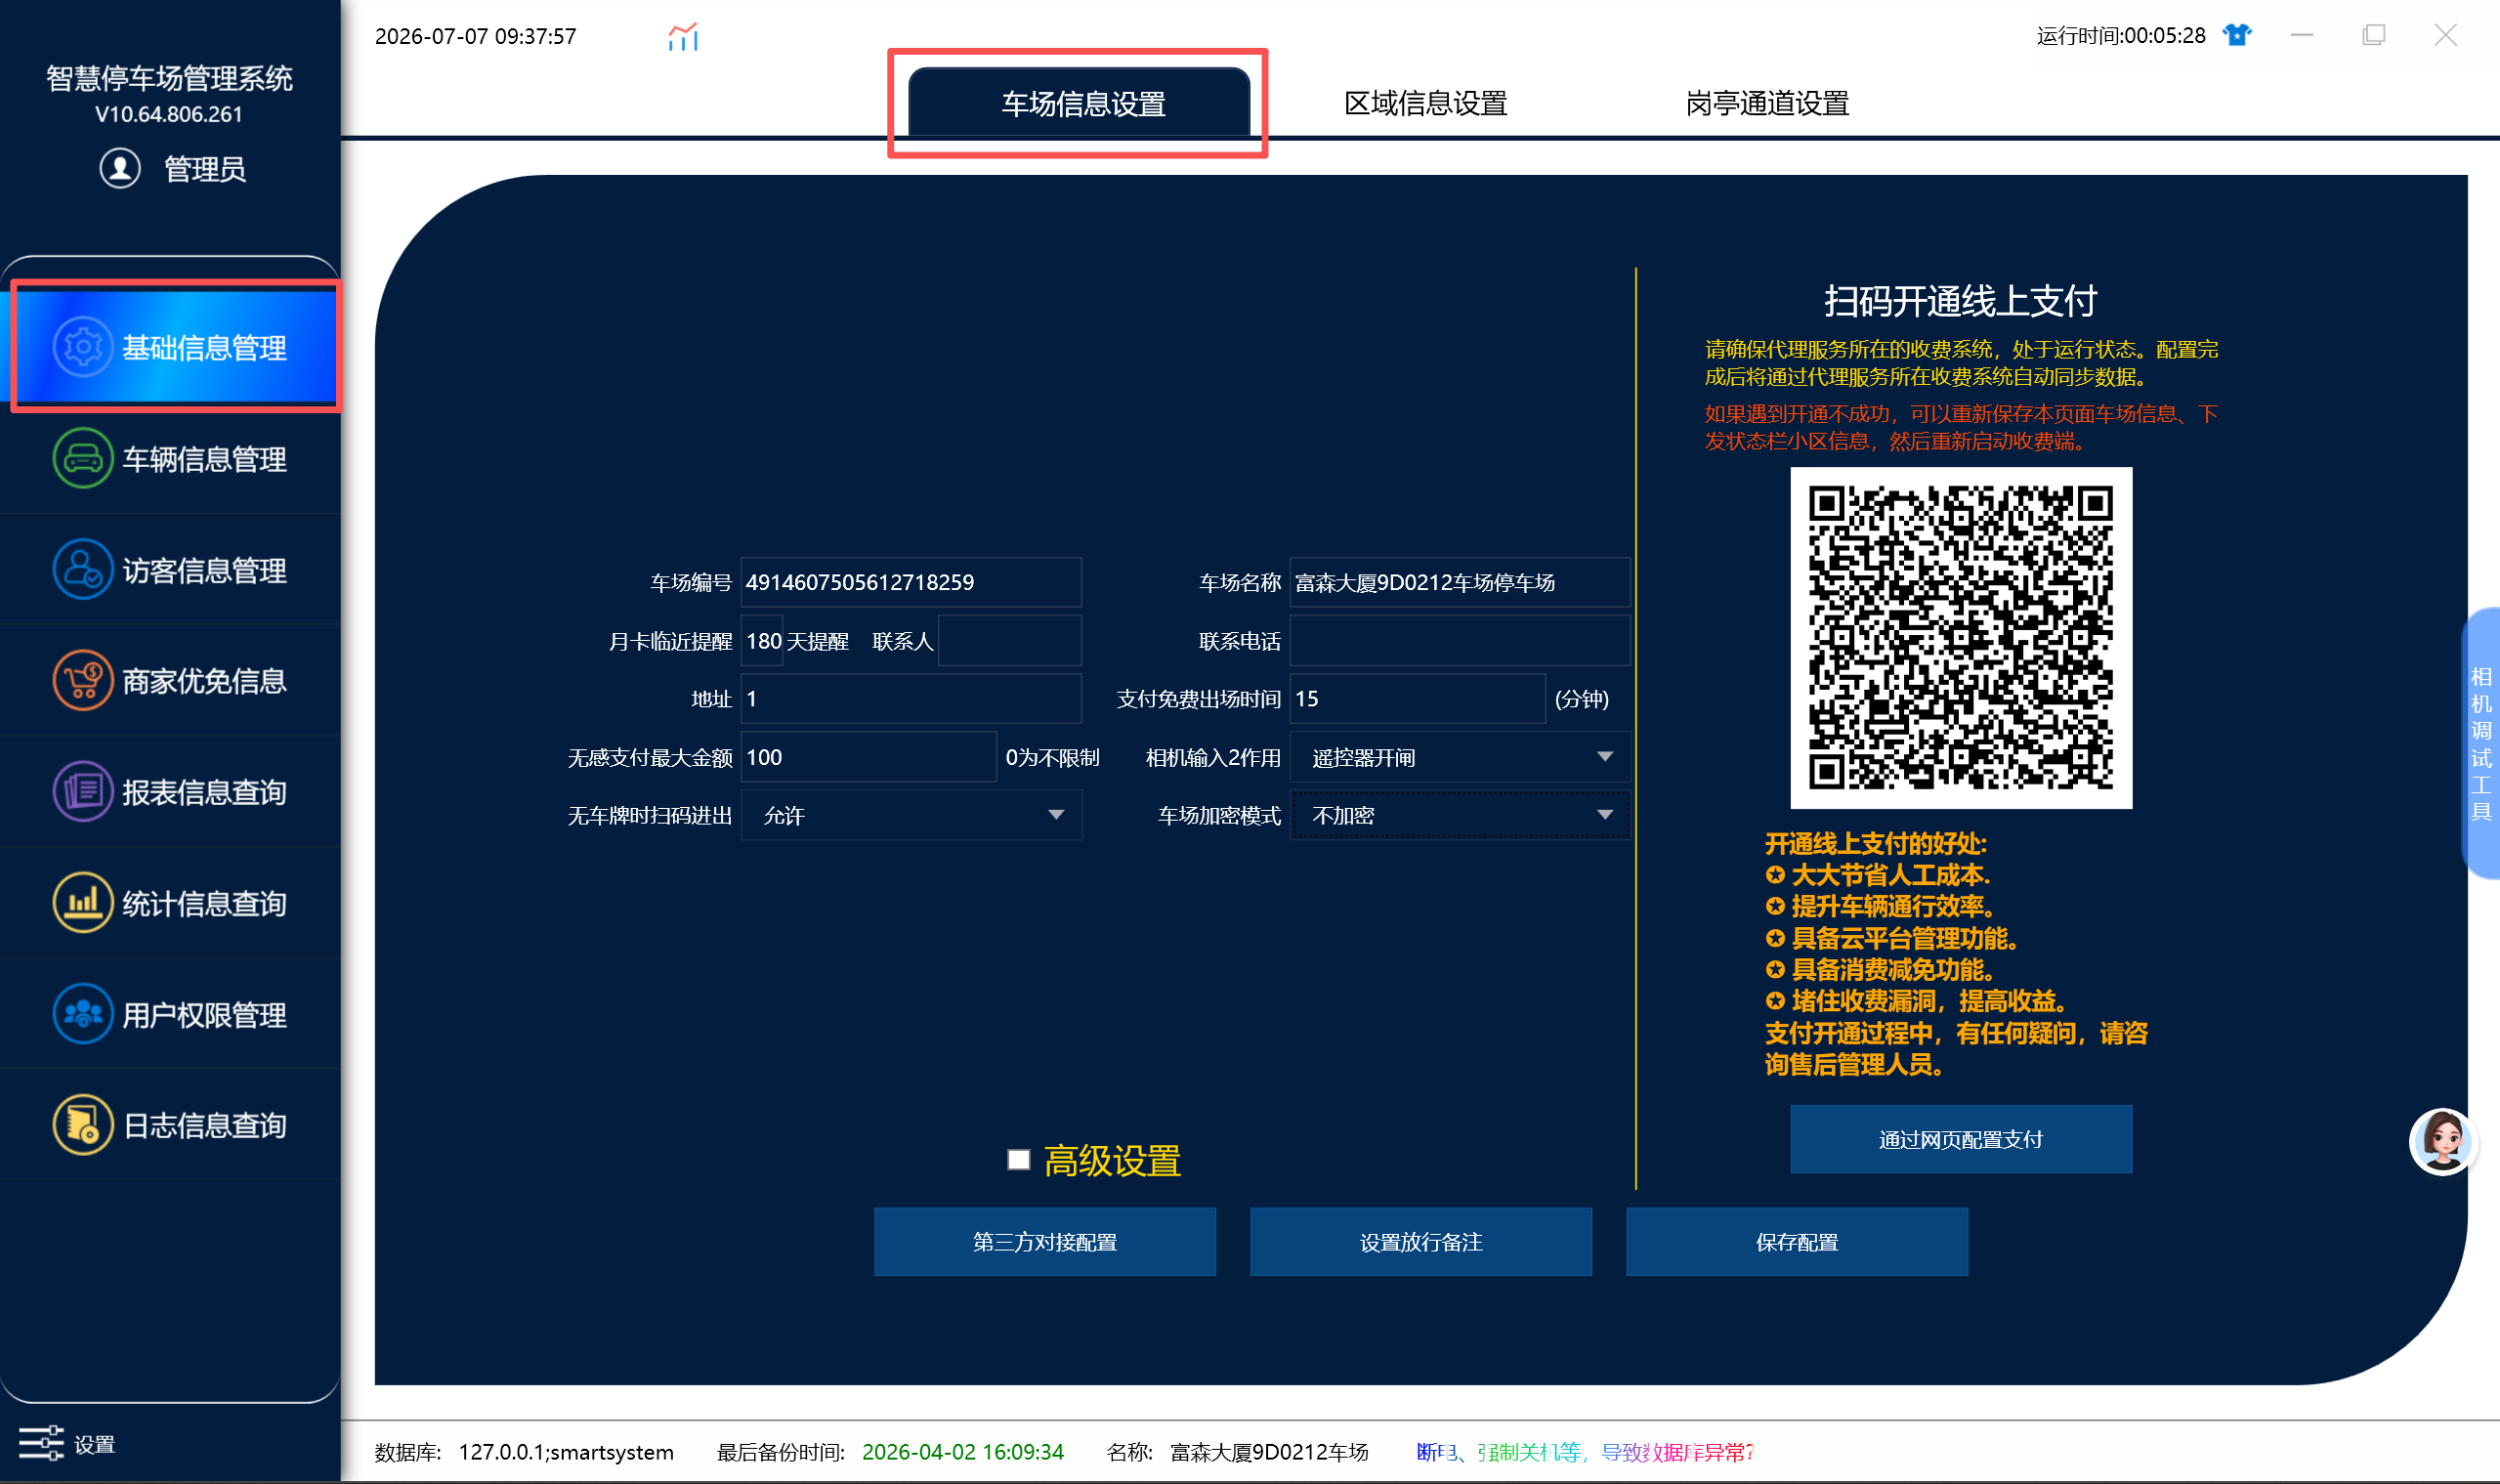Viewport: 2500px width, 1484px height.
Task: Click the 第三方对接配置 button
Action: coord(1045,1242)
